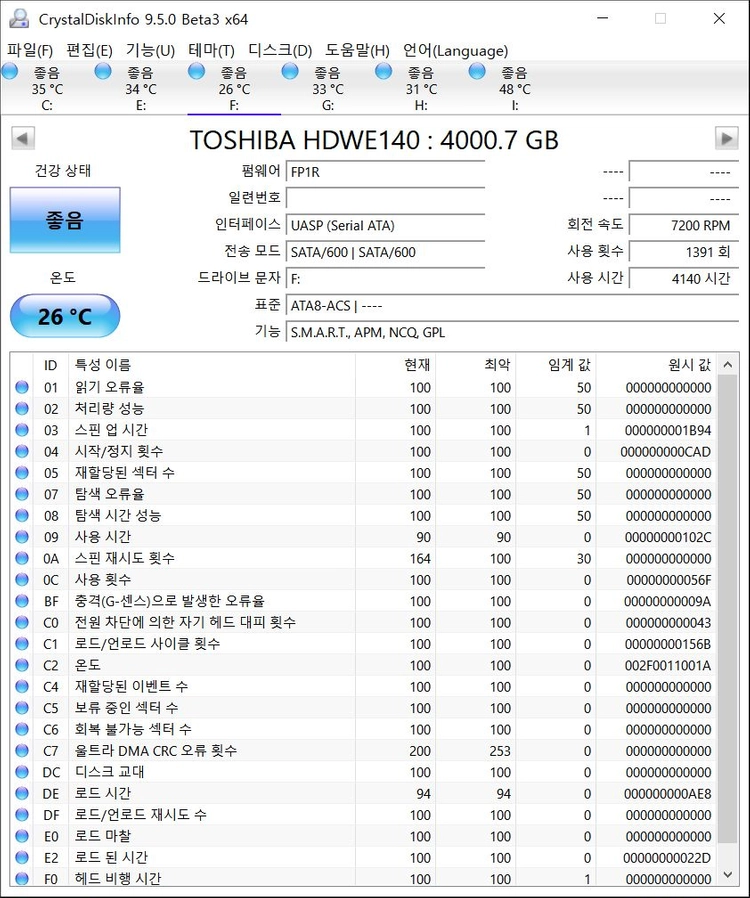
Task: Click scrollbar down arrow in attribute list
Action: point(727,875)
